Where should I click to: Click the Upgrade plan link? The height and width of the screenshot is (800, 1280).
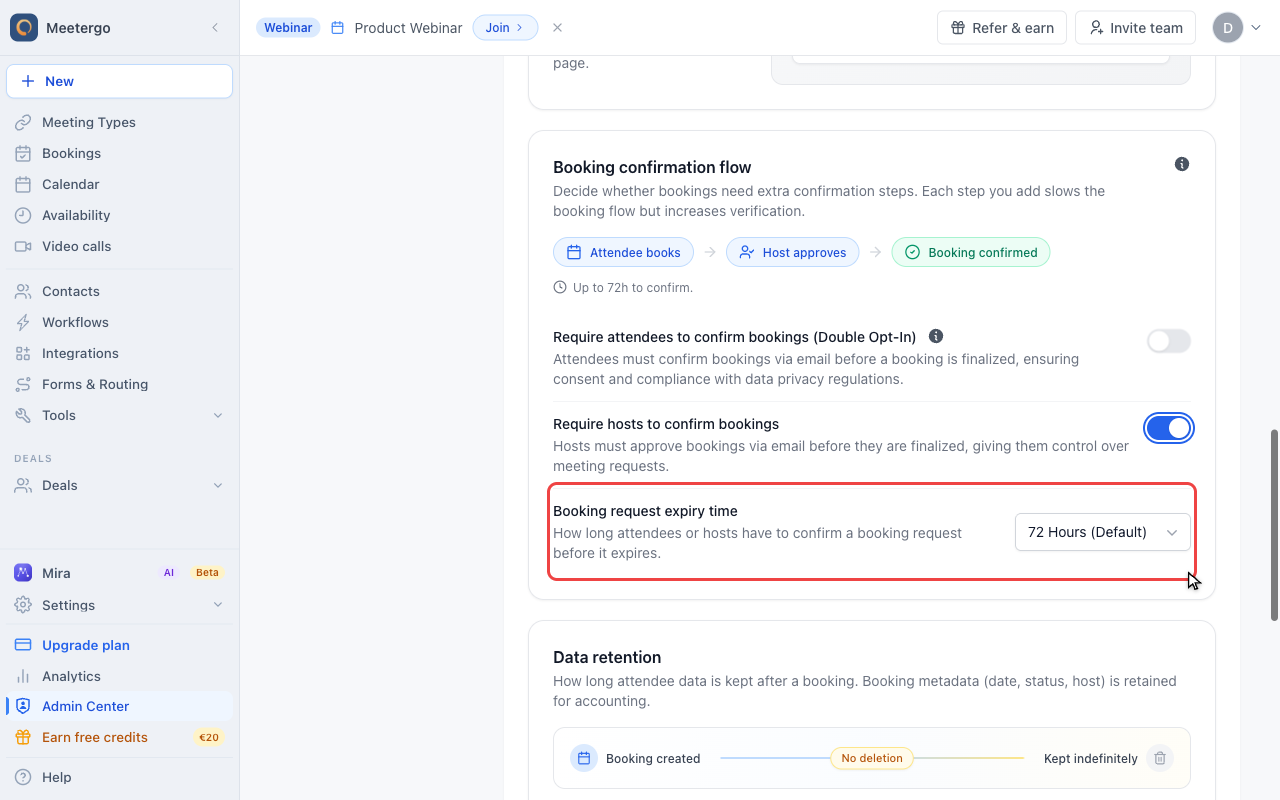pos(86,645)
